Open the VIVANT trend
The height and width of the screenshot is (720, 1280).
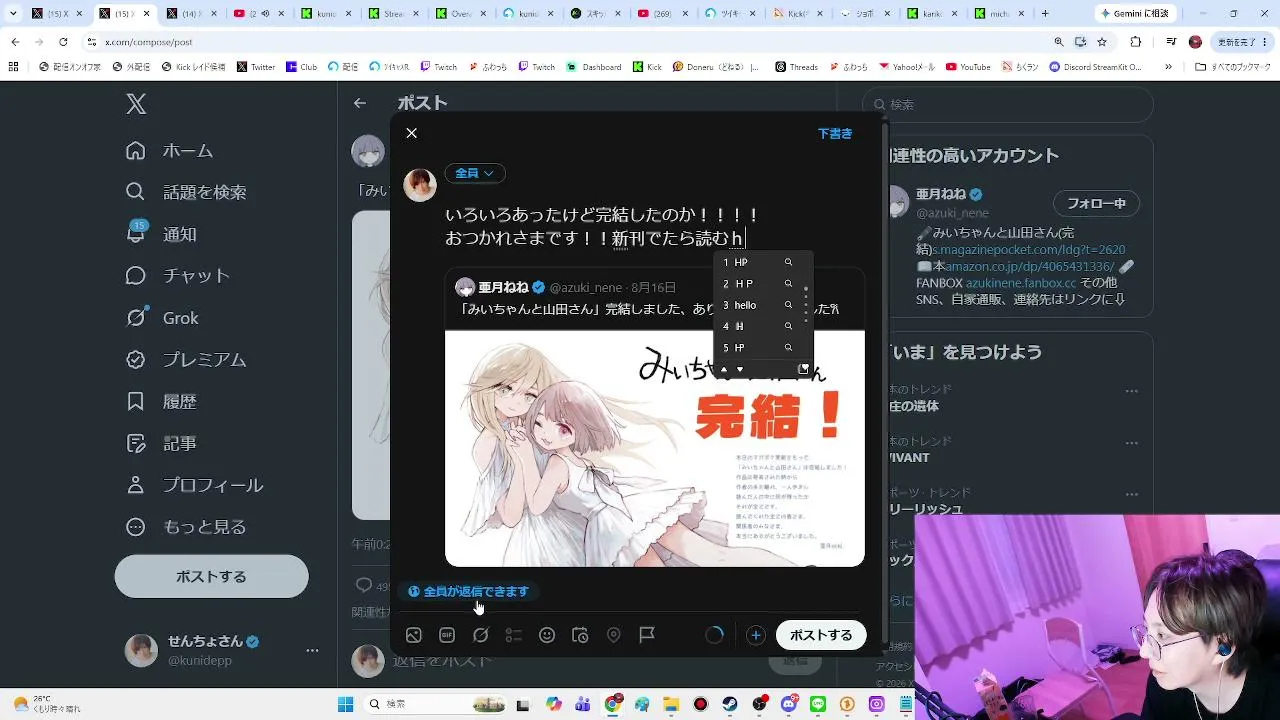[x=909, y=457]
